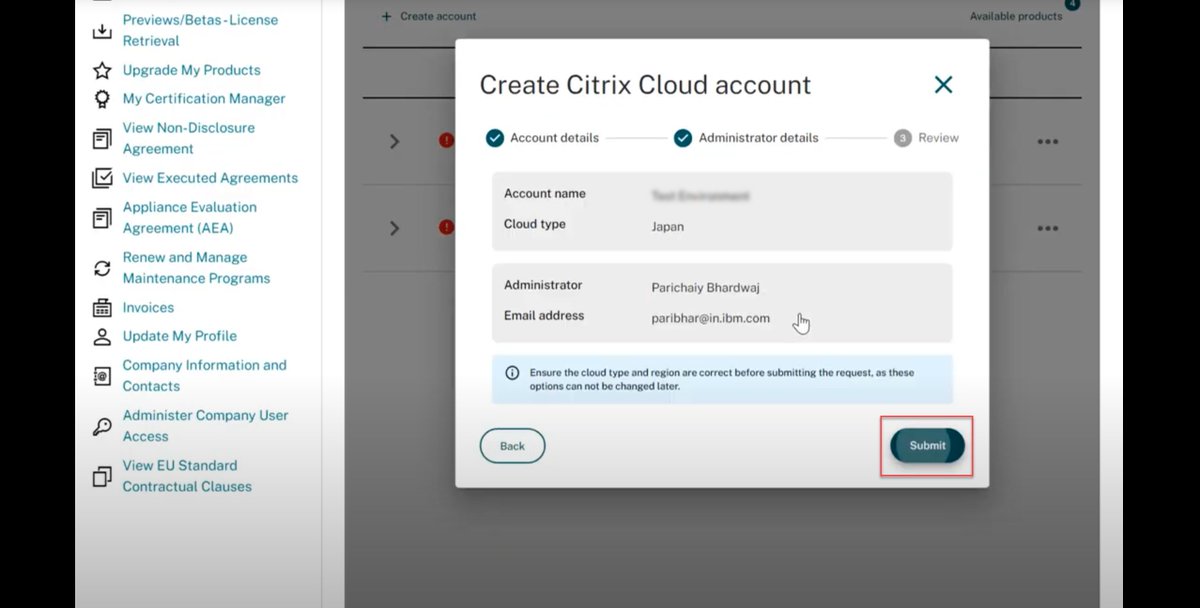Select the key icon beside Administer Company User Access

tap(102, 425)
